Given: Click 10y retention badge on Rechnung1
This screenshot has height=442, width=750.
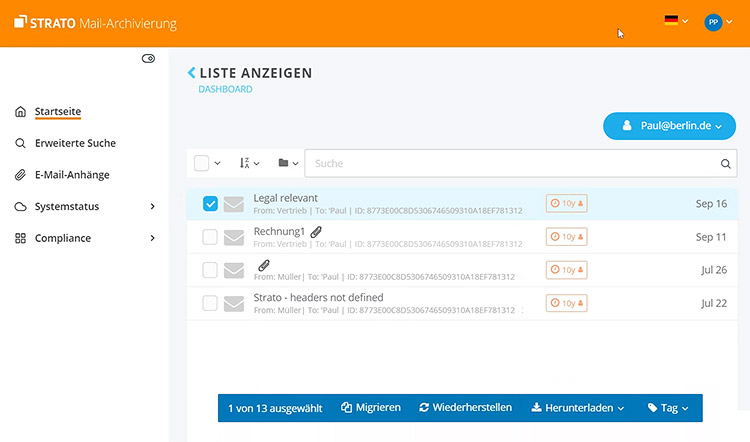Looking at the screenshot, I should click(x=566, y=236).
